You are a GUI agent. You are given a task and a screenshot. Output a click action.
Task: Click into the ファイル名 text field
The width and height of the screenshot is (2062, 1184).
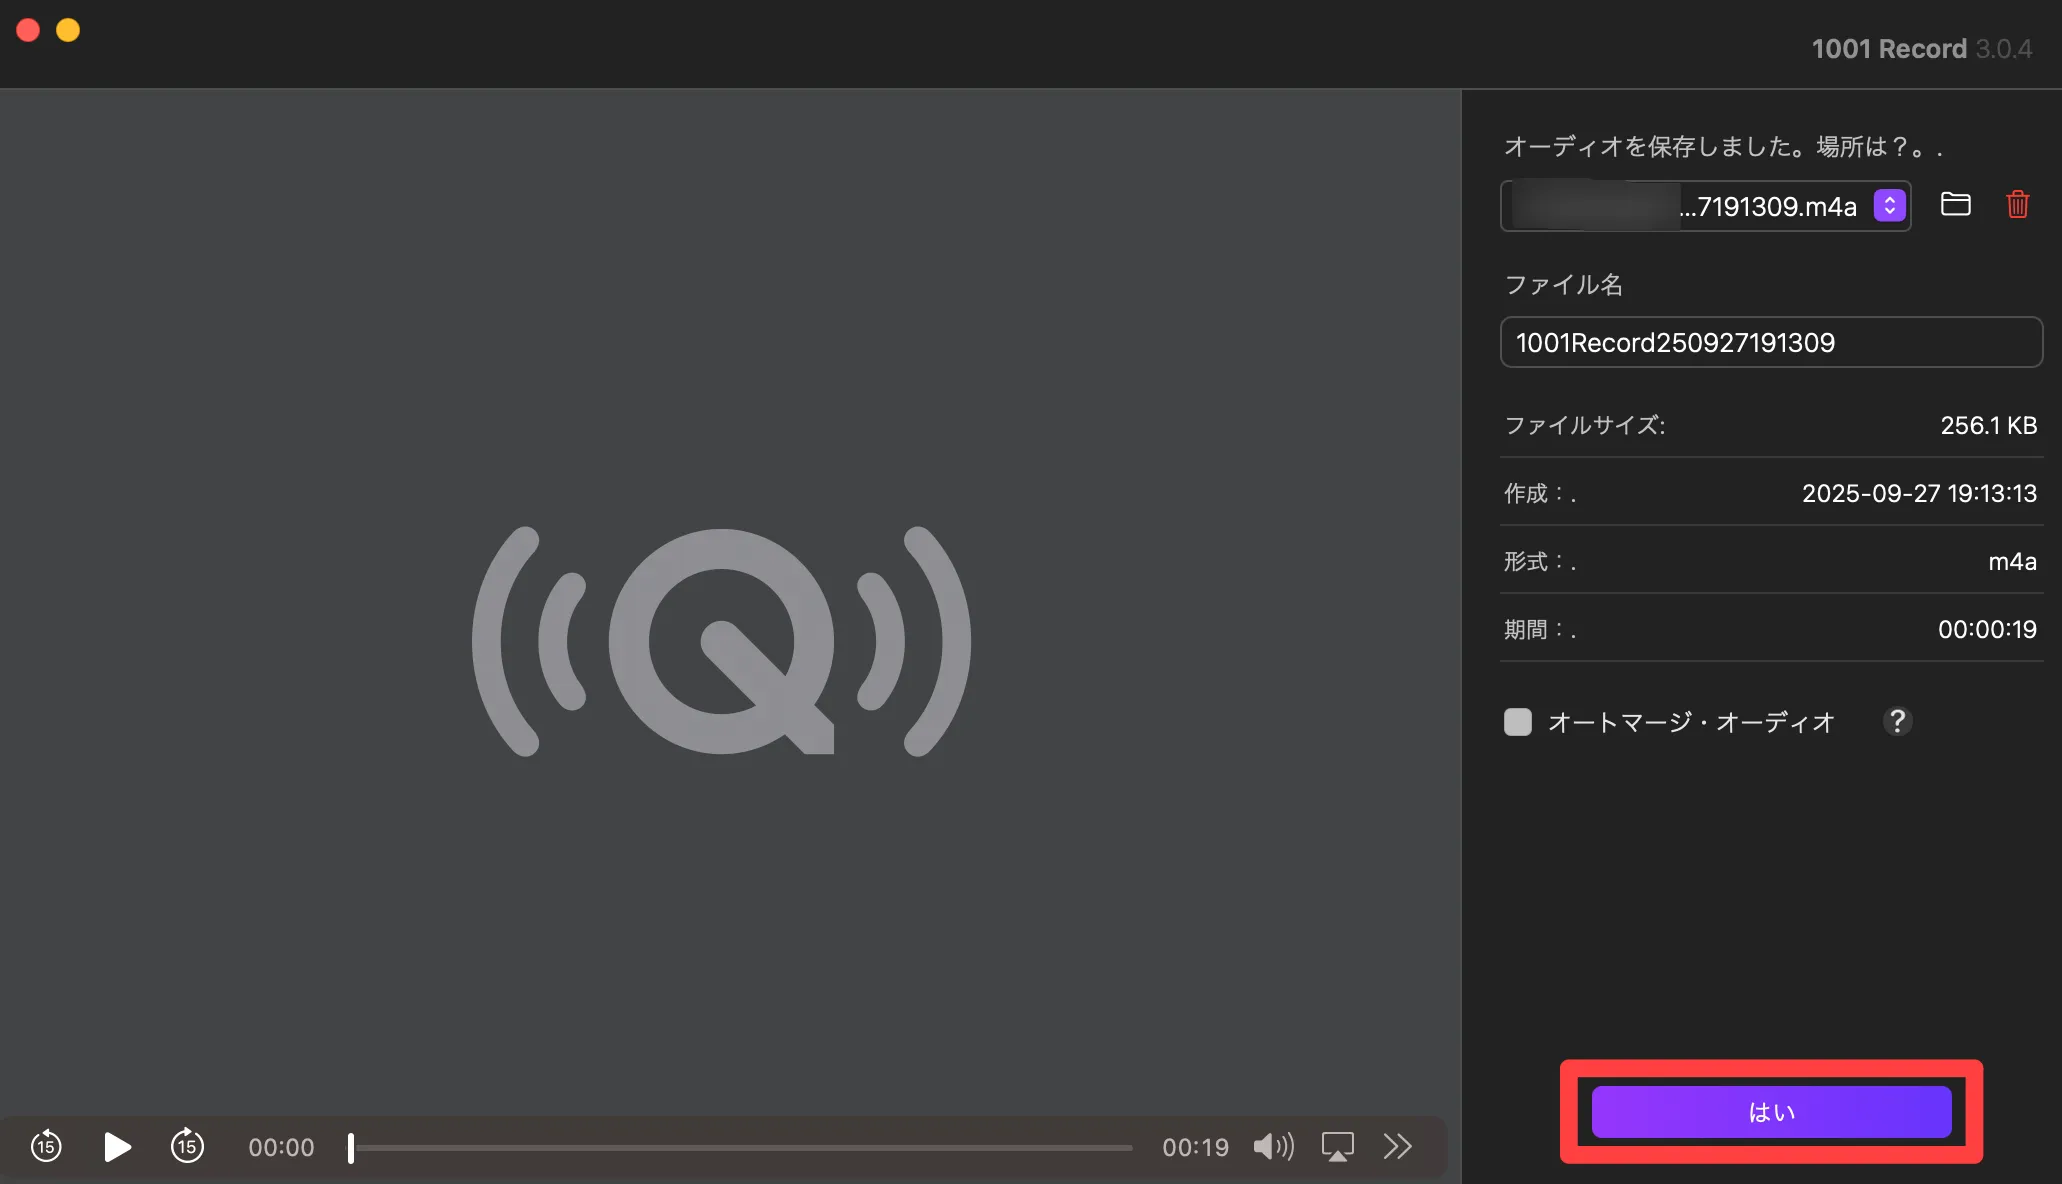coord(1770,343)
